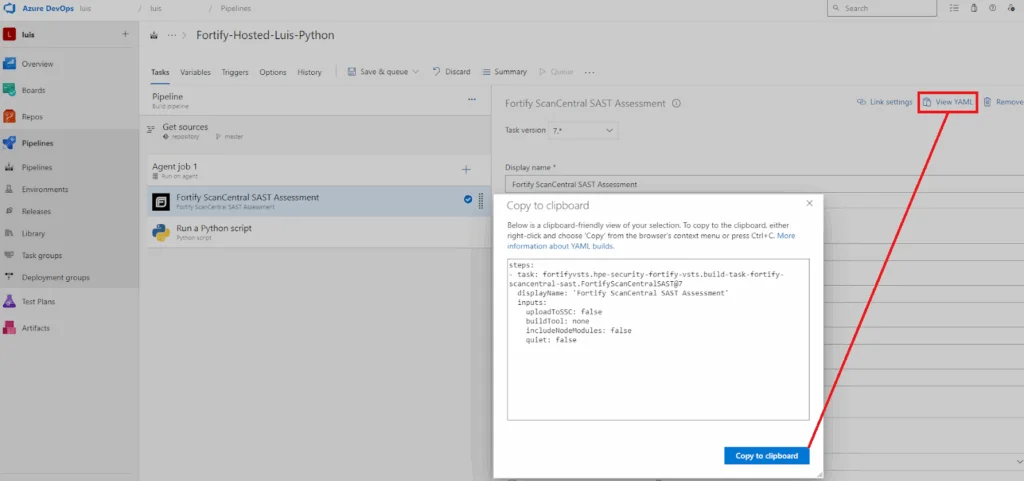The height and width of the screenshot is (481, 1024).
Task: Close the Copy to clipboard dialog
Action: (809, 203)
